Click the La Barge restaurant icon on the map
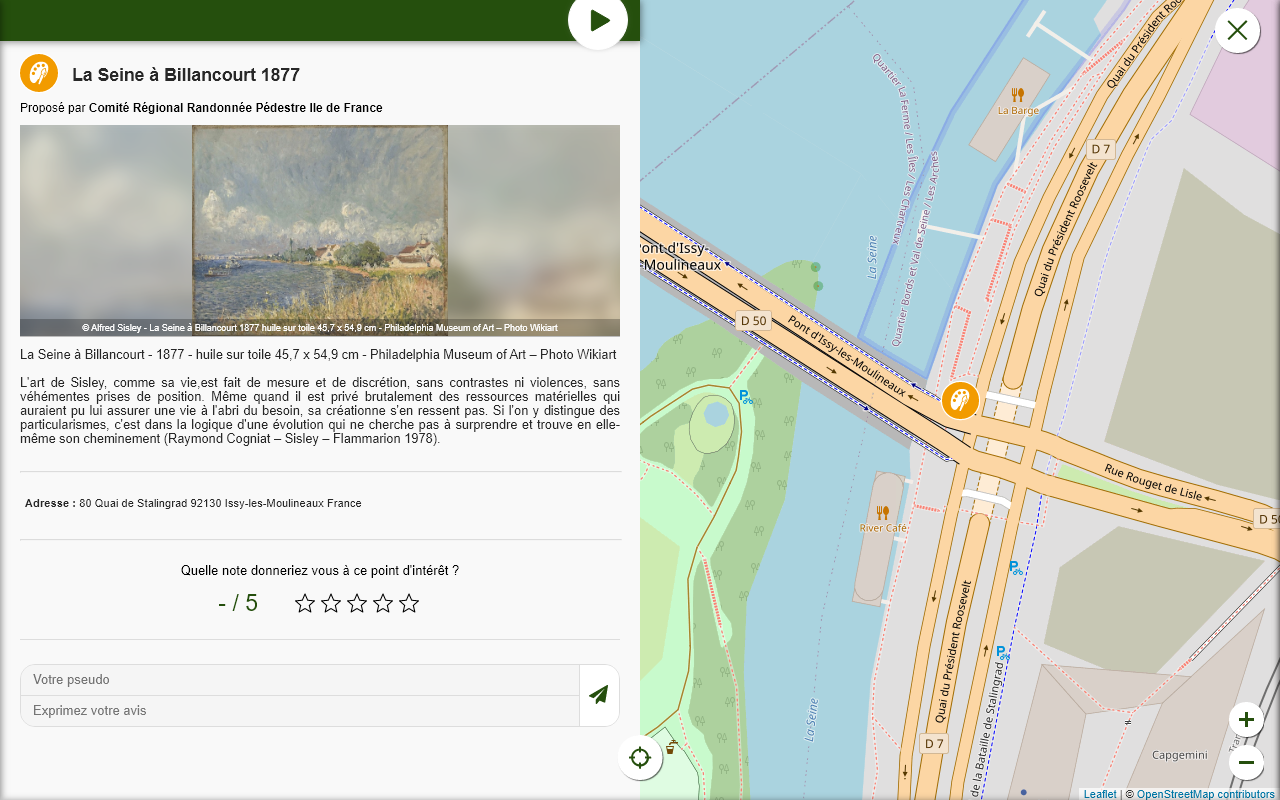1280x800 pixels. coord(1018,95)
